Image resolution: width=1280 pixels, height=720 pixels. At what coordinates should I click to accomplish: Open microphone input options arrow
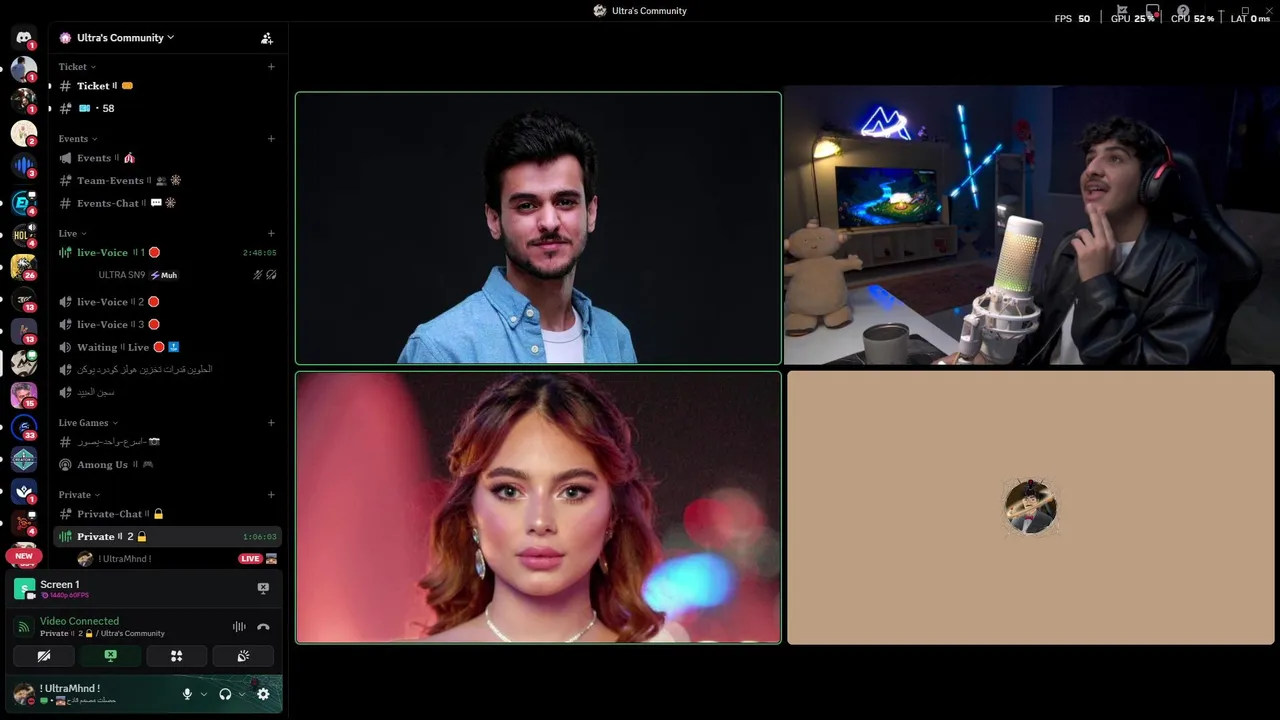(x=204, y=694)
